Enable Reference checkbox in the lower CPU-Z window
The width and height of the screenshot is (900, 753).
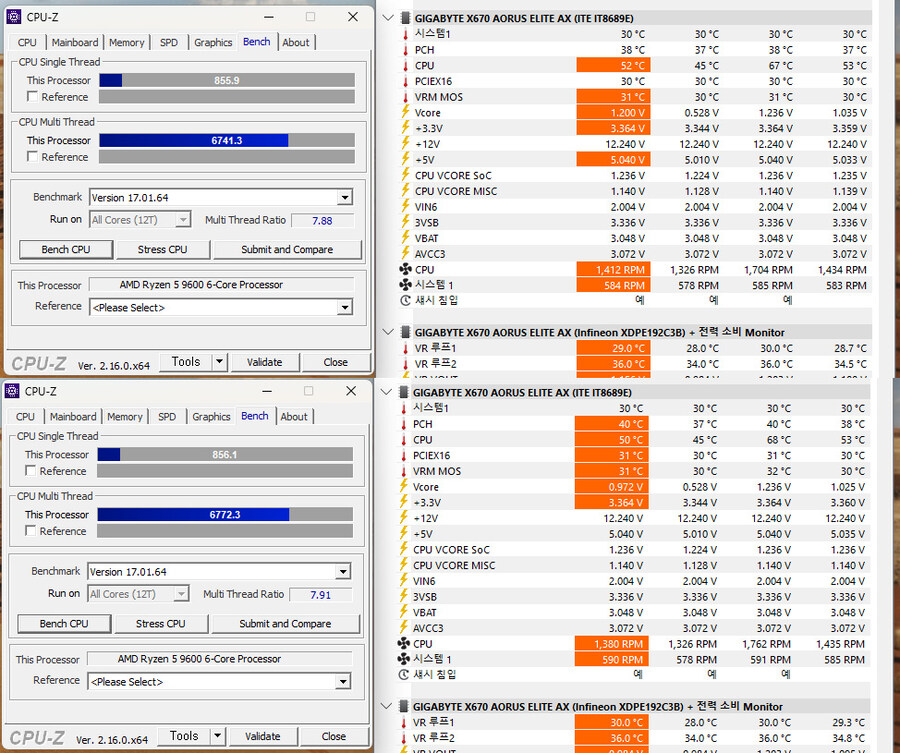pos(33,471)
